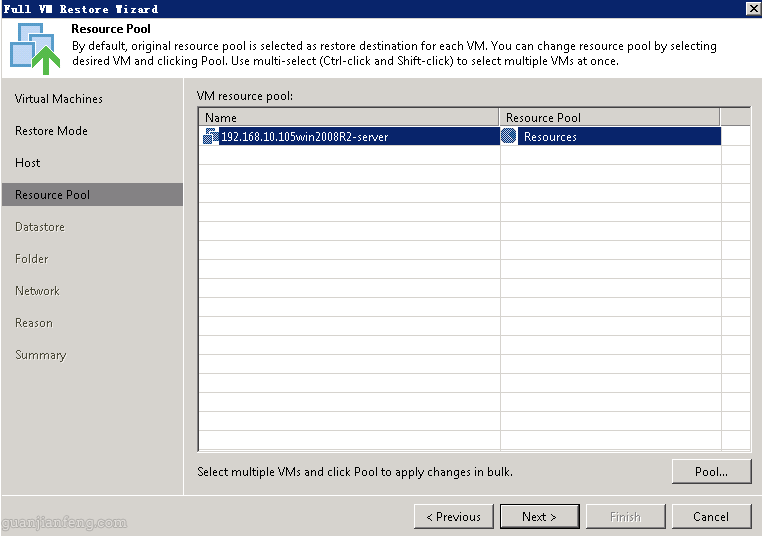The width and height of the screenshot is (762, 536).
Task: Go to the Summary step
Action: coord(41,355)
